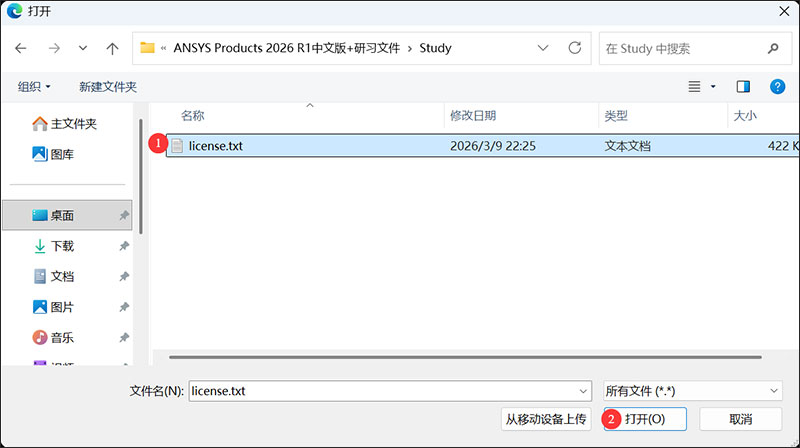
Task: Click the search magnifier icon
Action: coord(773,48)
